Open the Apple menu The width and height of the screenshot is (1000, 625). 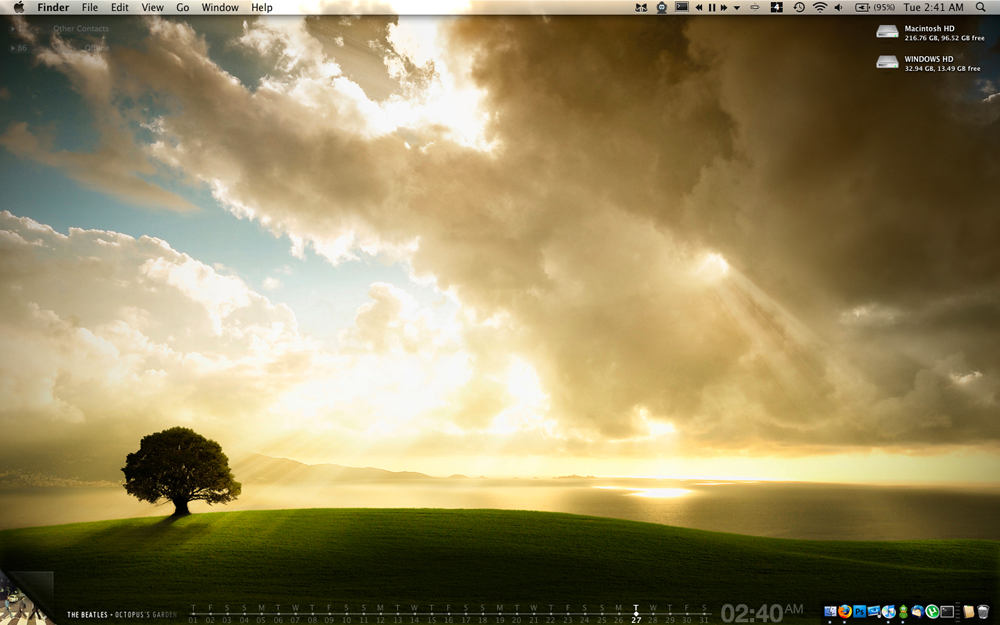coord(18,7)
